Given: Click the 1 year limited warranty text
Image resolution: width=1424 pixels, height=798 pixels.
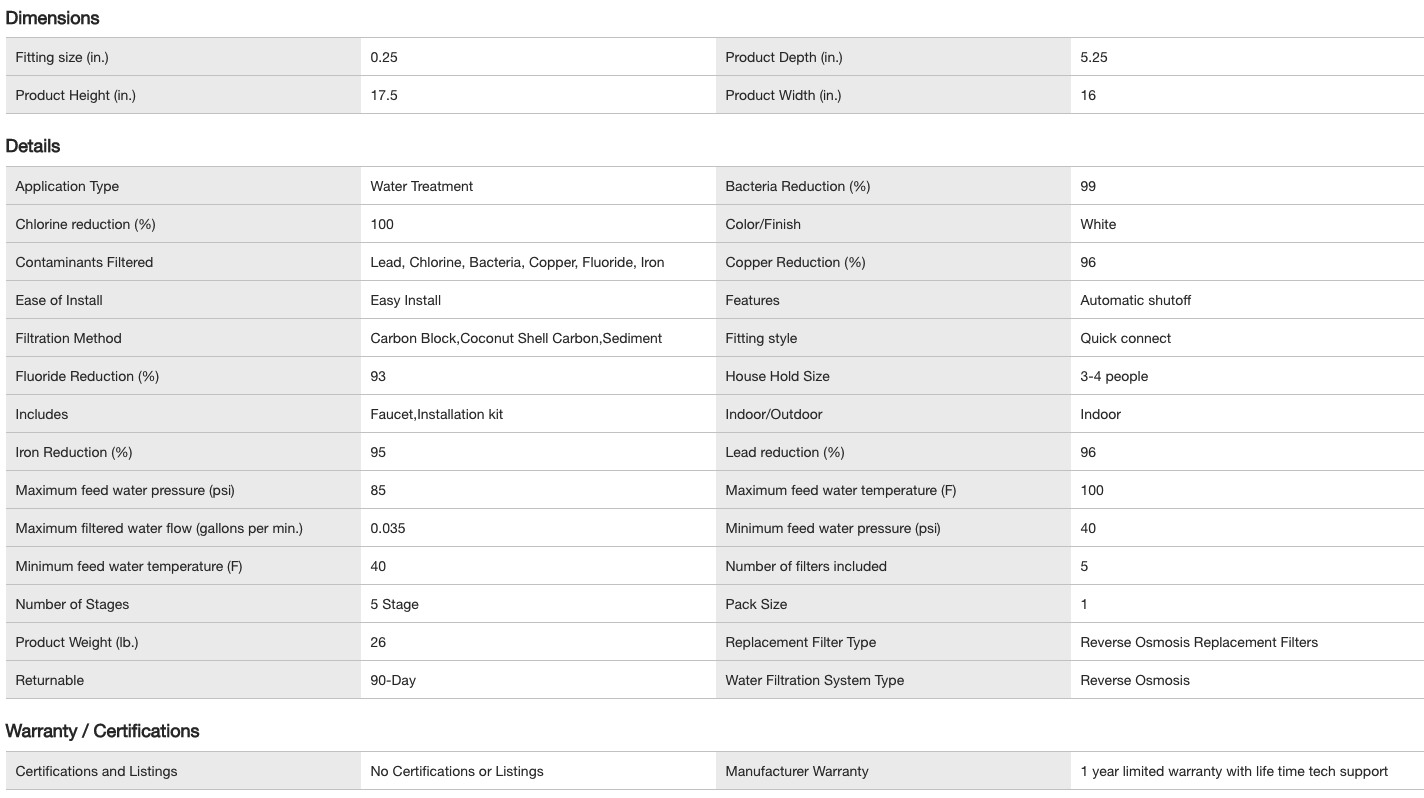Looking at the screenshot, I should 1233,771.
